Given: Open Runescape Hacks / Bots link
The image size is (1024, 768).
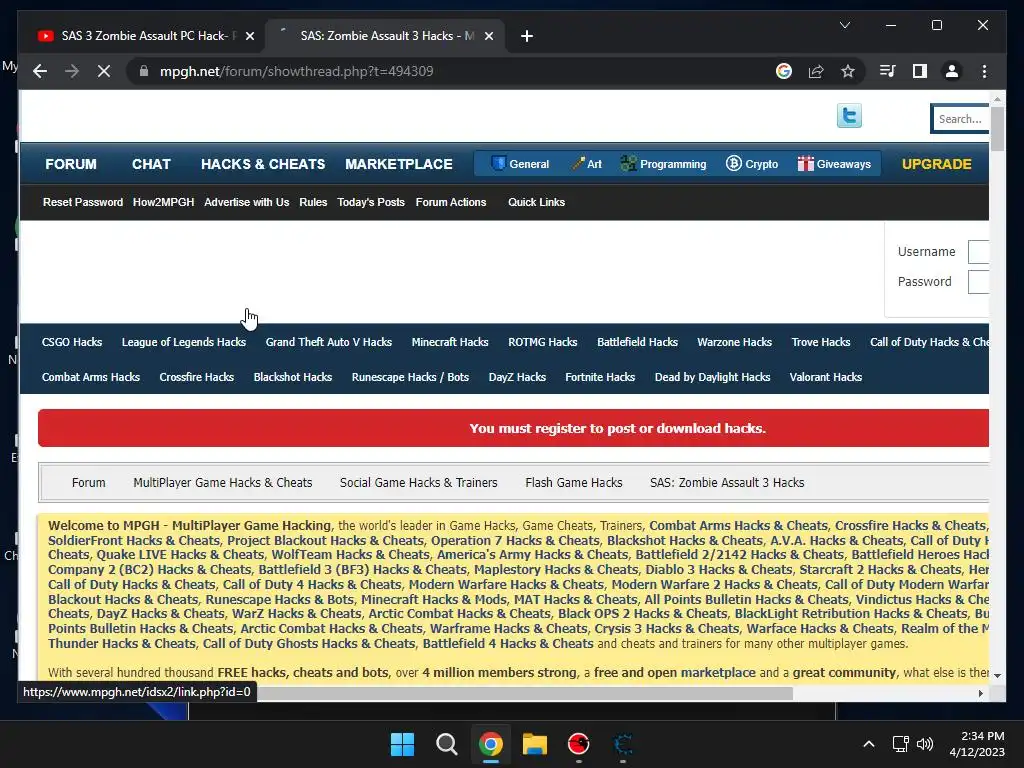Looking at the screenshot, I should 410,377.
